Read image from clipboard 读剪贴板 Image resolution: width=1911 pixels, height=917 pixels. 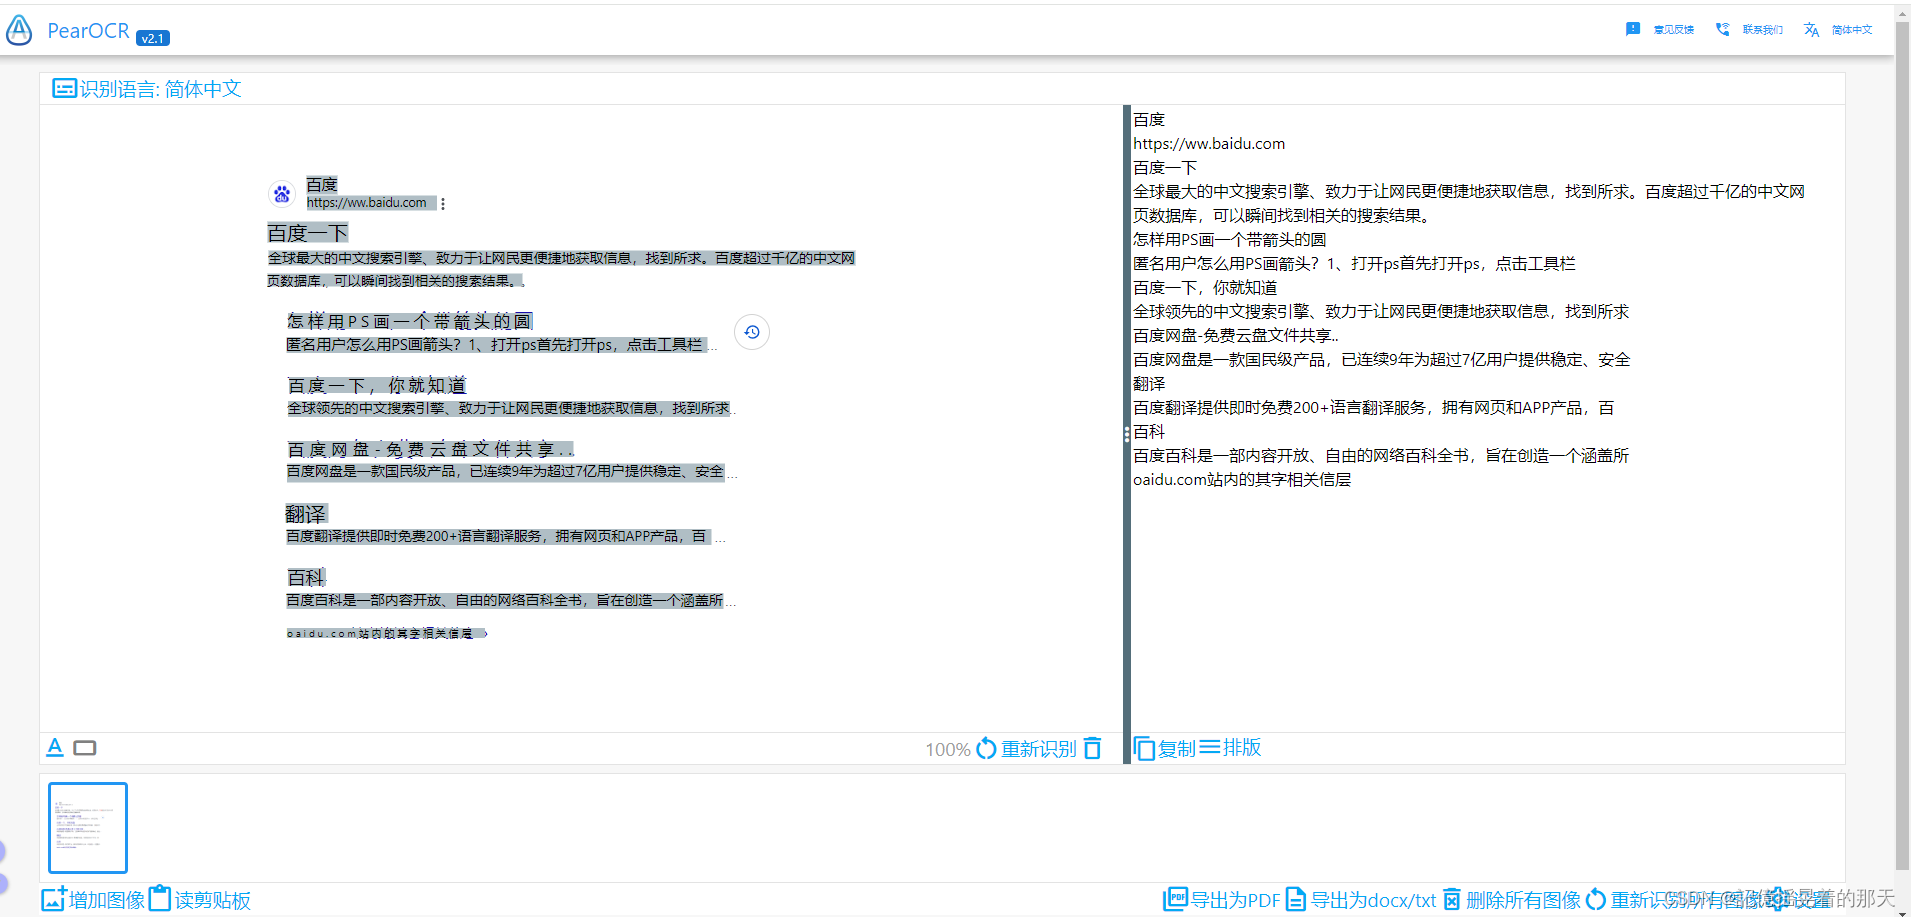pyautogui.click(x=200, y=899)
